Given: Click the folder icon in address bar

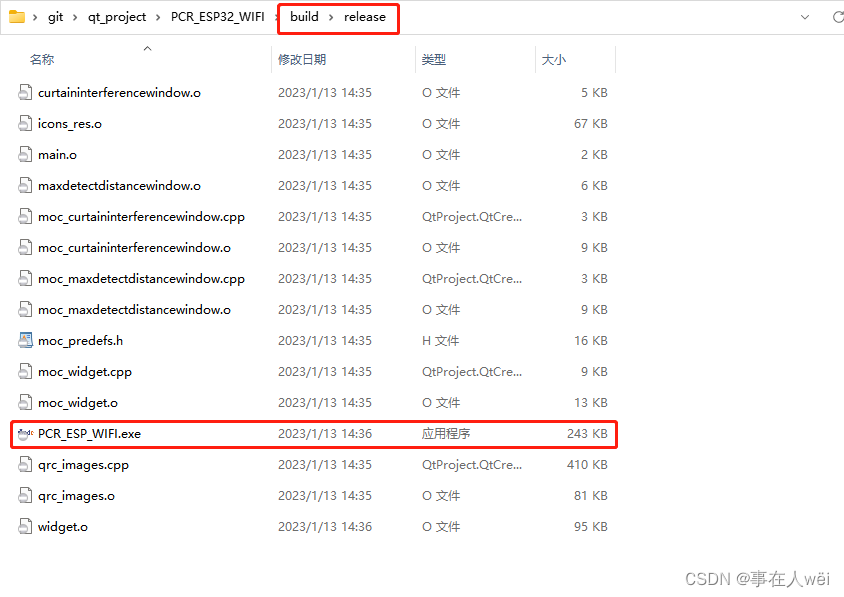Looking at the screenshot, I should 17,17.
